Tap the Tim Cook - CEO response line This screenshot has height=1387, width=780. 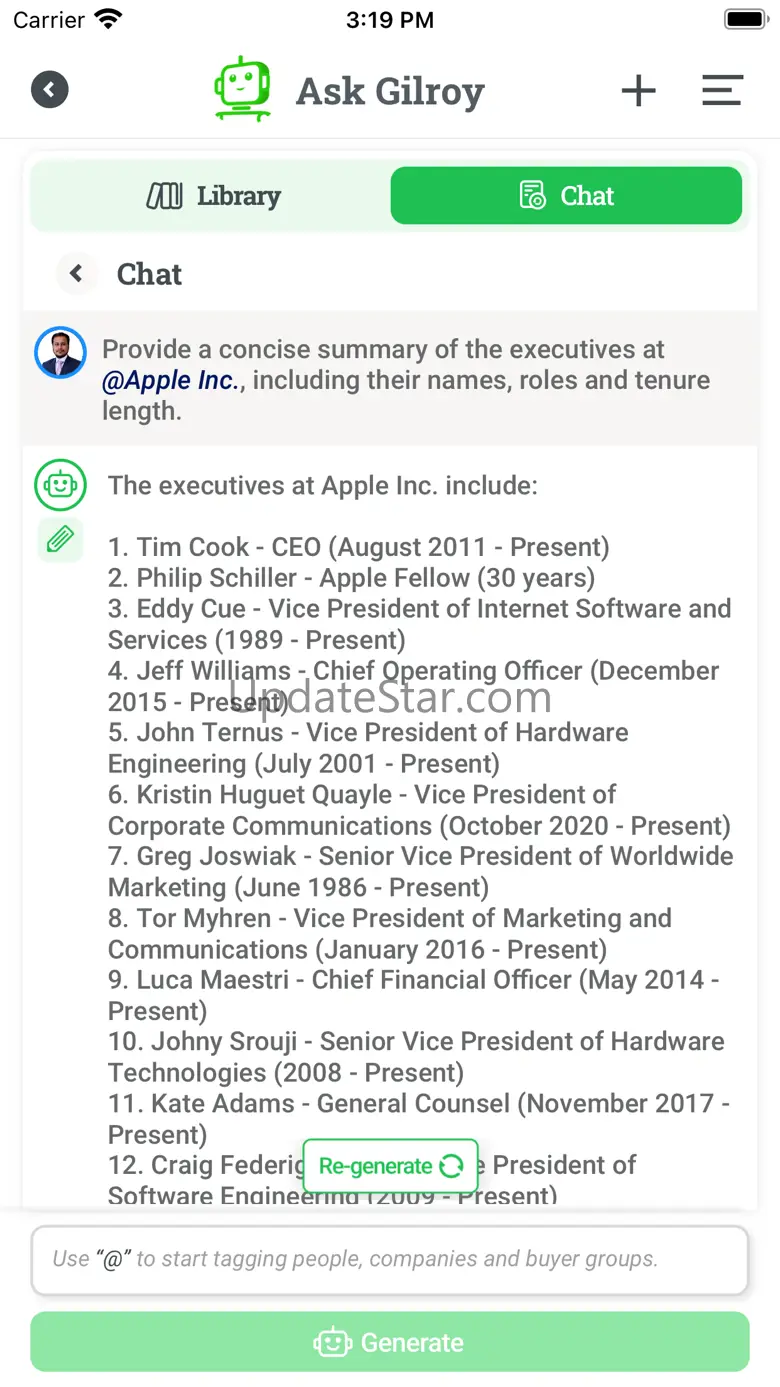click(x=358, y=548)
